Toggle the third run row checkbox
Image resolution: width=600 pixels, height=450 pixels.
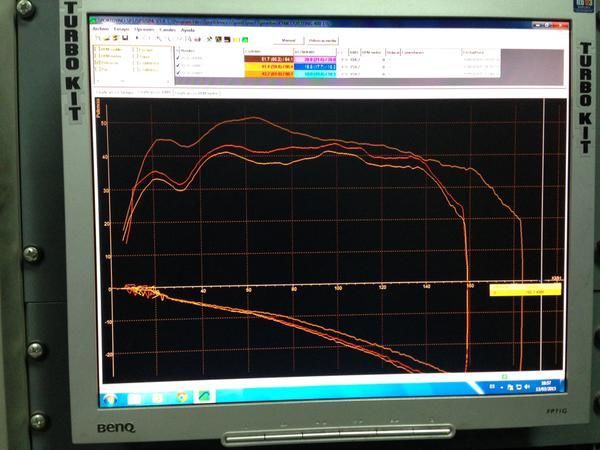[178, 73]
